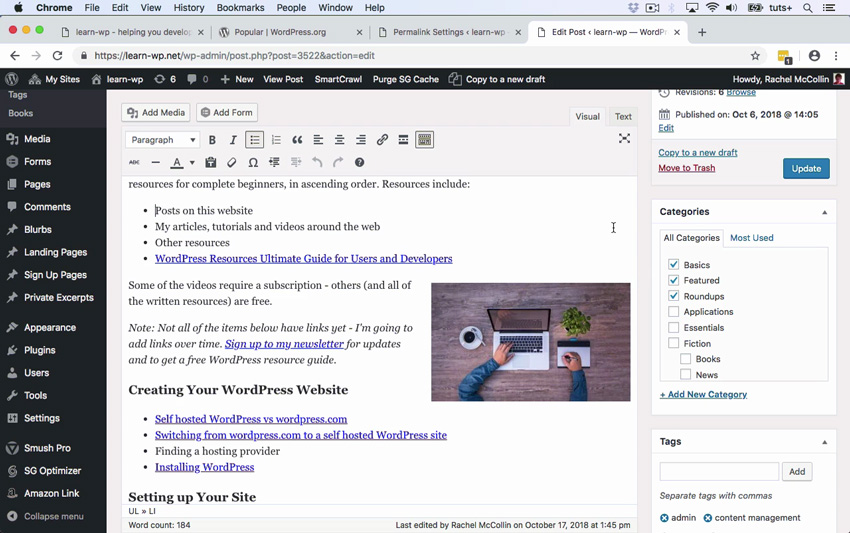The image size is (850, 533).
Task: Click Copy to a new draft sidebar link
Action: pos(698,153)
